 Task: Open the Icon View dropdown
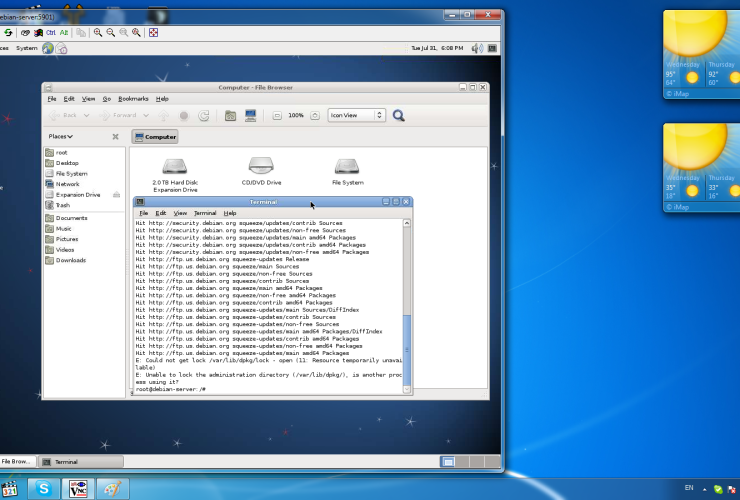[x=357, y=116]
